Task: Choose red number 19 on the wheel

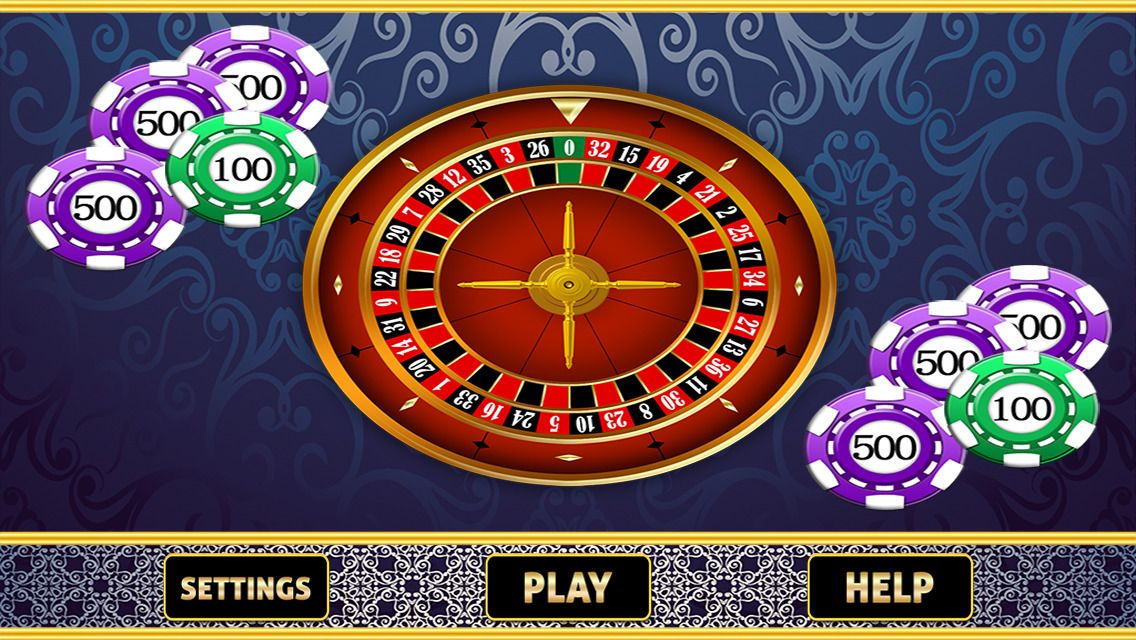Action: [x=656, y=164]
